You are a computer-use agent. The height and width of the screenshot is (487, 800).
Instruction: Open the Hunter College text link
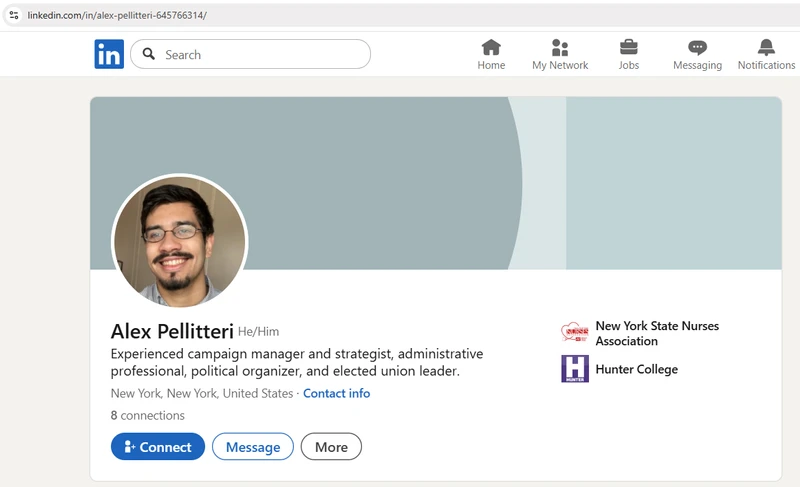click(x=636, y=369)
